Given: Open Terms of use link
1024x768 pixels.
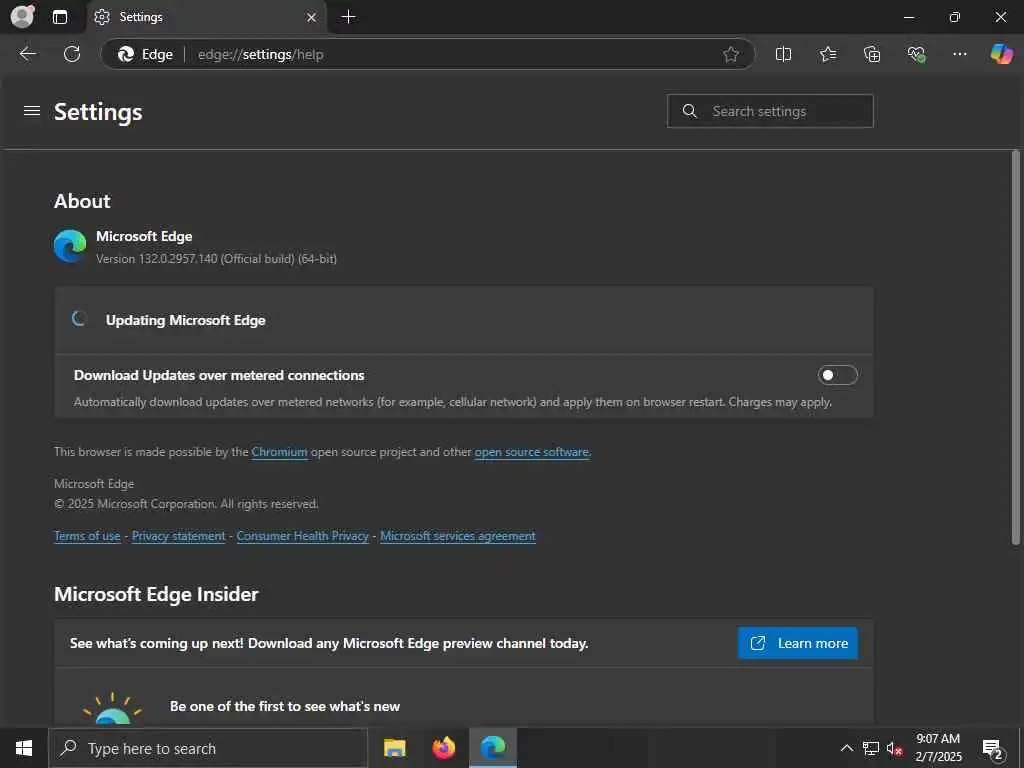Looking at the screenshot, I should (88, 536).
